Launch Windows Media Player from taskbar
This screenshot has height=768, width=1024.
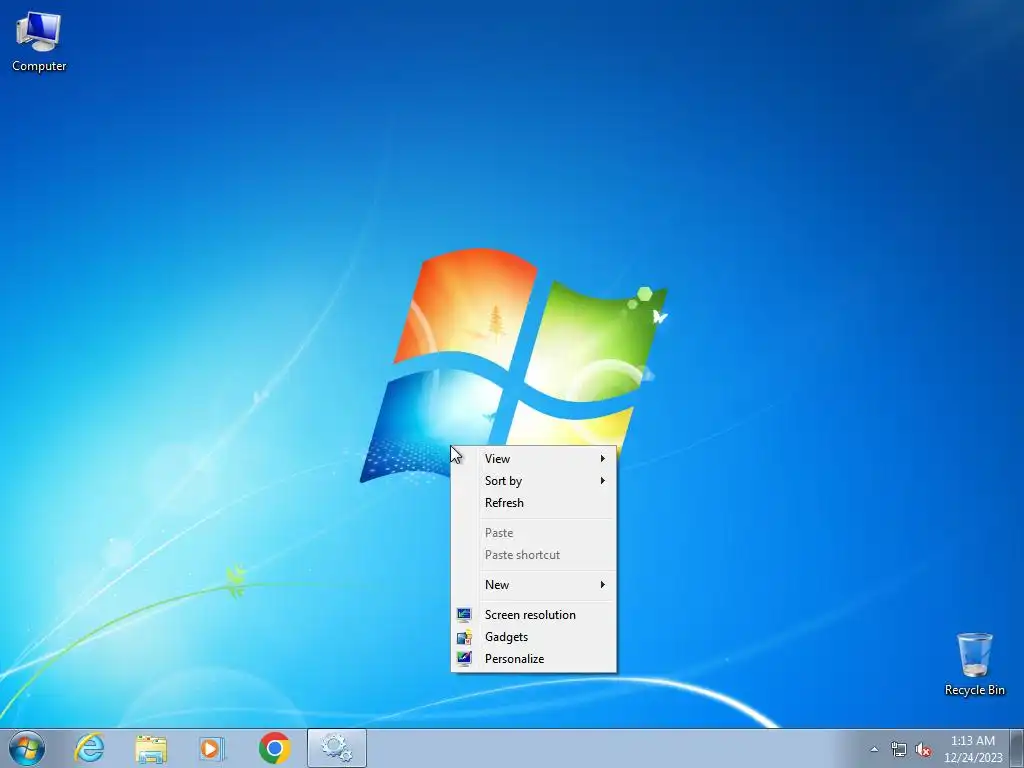coord(212,748)
